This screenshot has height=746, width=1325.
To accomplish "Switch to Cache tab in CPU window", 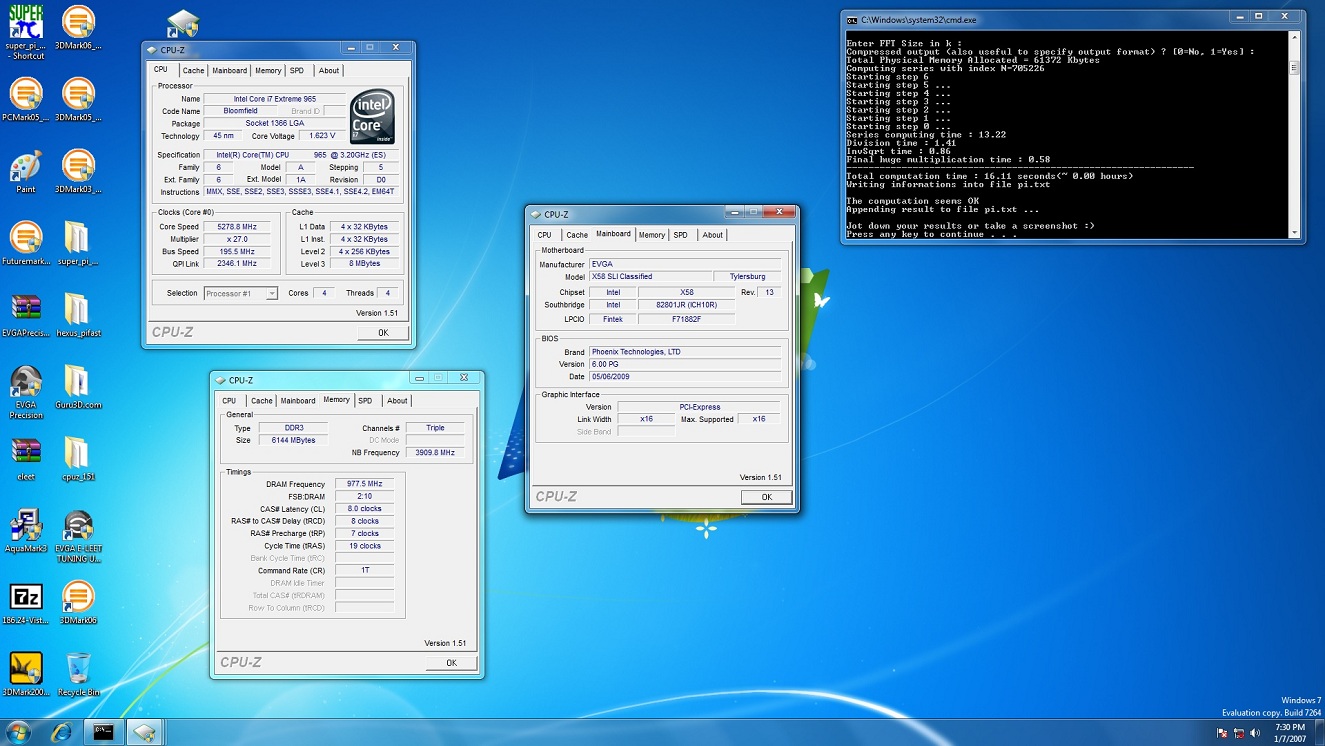I will coord(193,70).
